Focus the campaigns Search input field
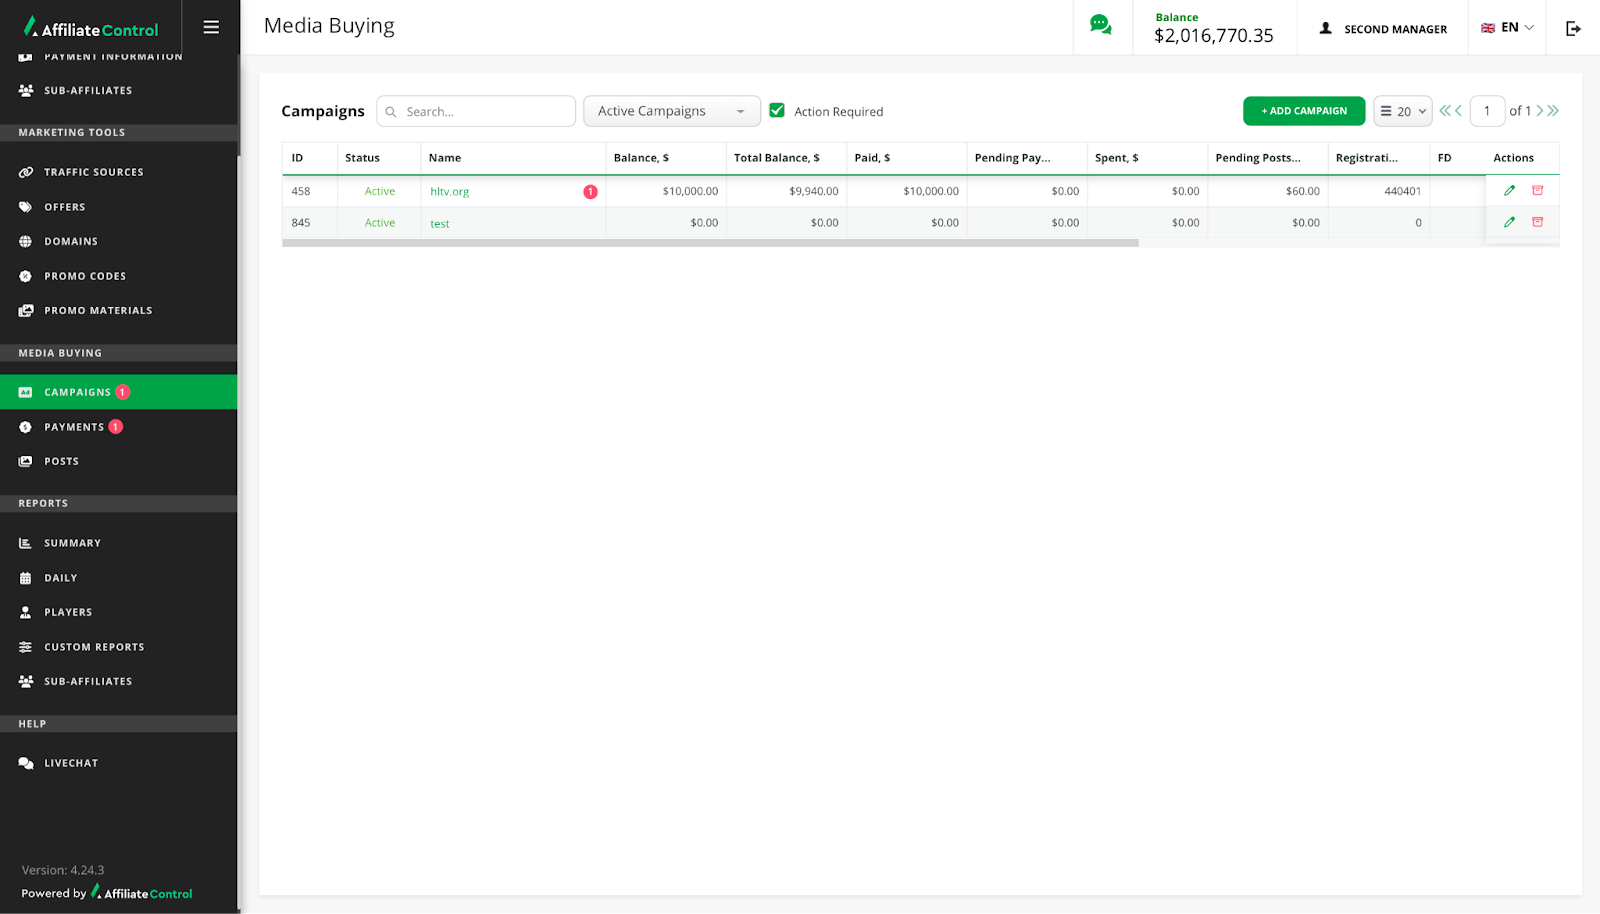This screenshot has height=914, width=1600. tap(486, 111)
